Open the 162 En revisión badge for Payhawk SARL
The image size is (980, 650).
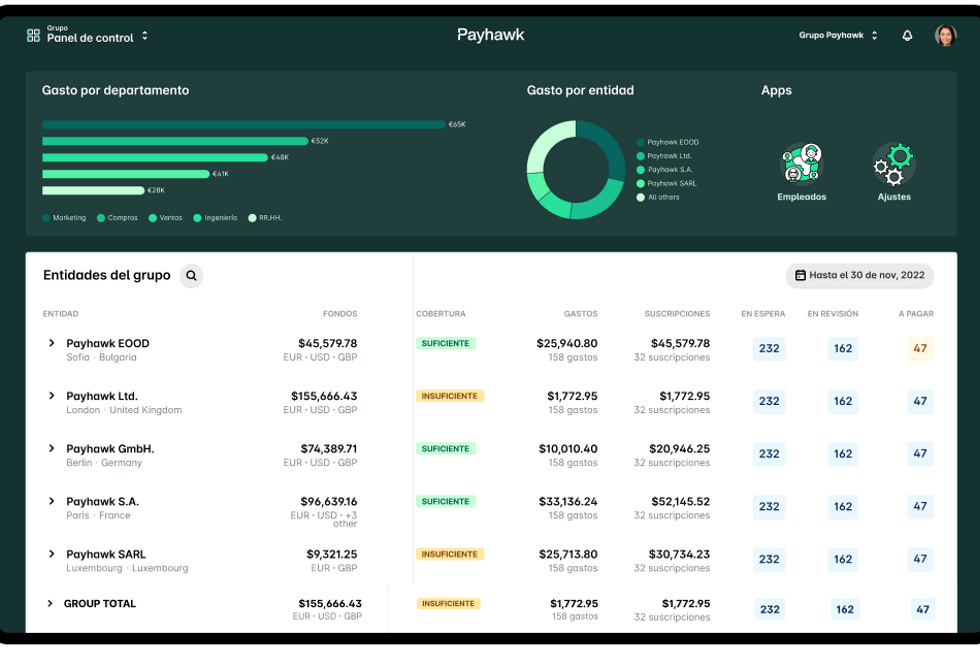pyautogui.click(x=842, y=559)
